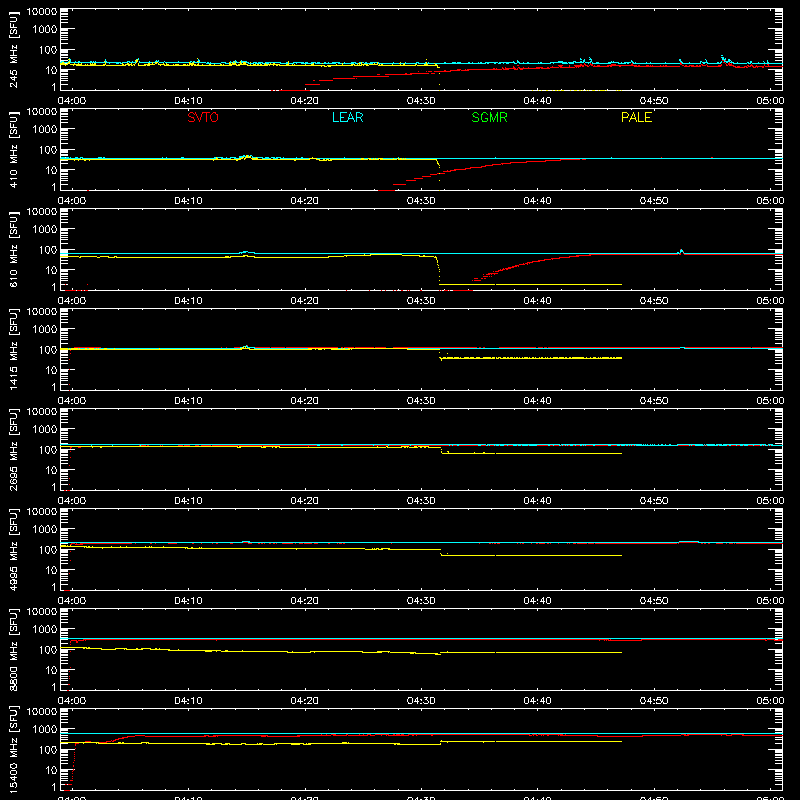Click the 04:20 tick below the 2695 MHz plot
The height and width of the screenshot is (800, 800).
point(305,501)
